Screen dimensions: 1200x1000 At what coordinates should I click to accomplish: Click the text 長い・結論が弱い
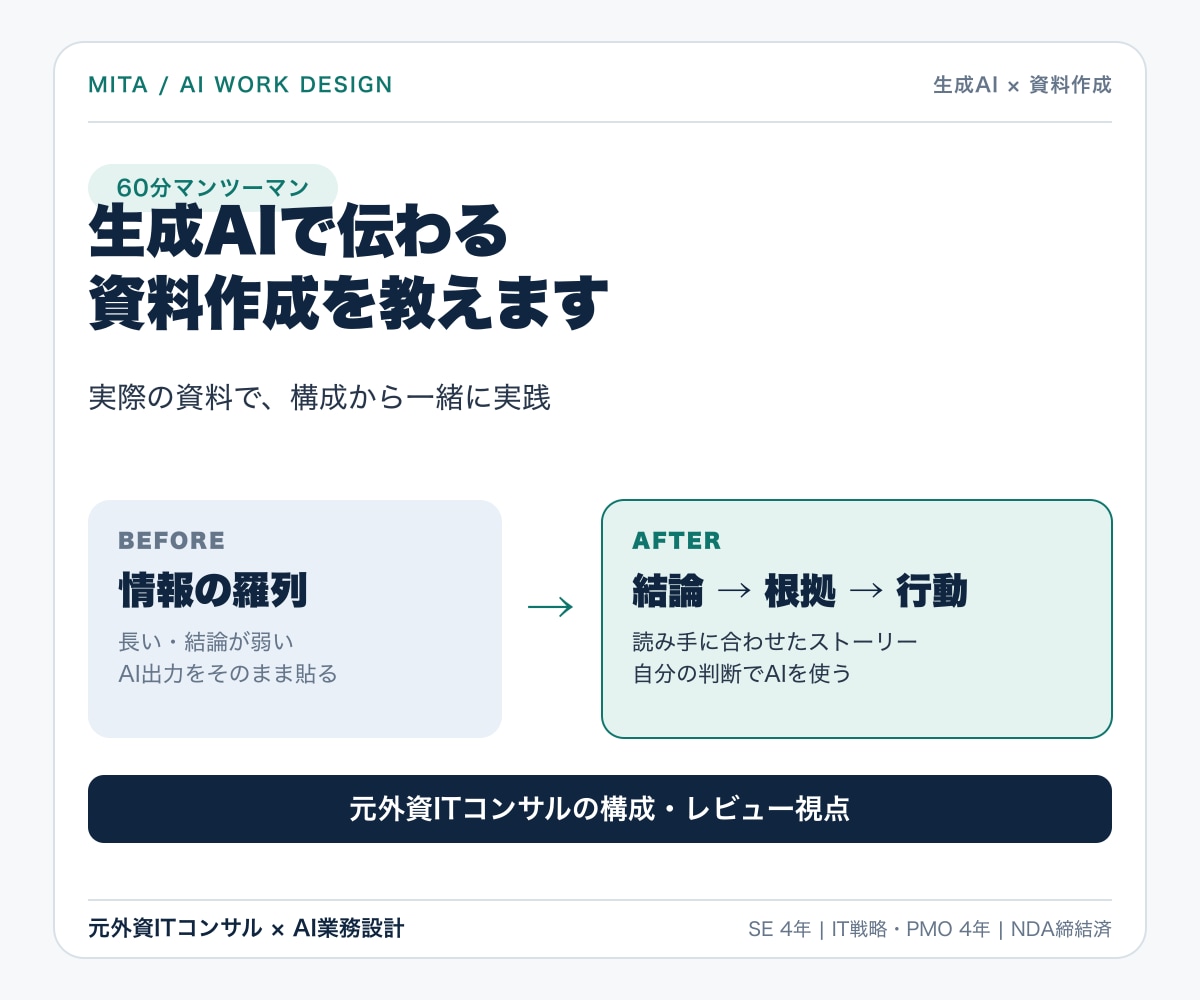point(206,641)
